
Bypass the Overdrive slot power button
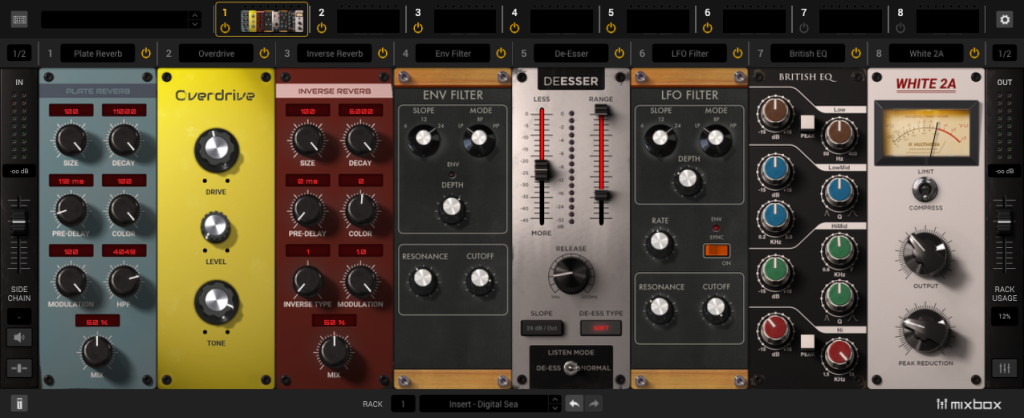(x=264, y=53)
